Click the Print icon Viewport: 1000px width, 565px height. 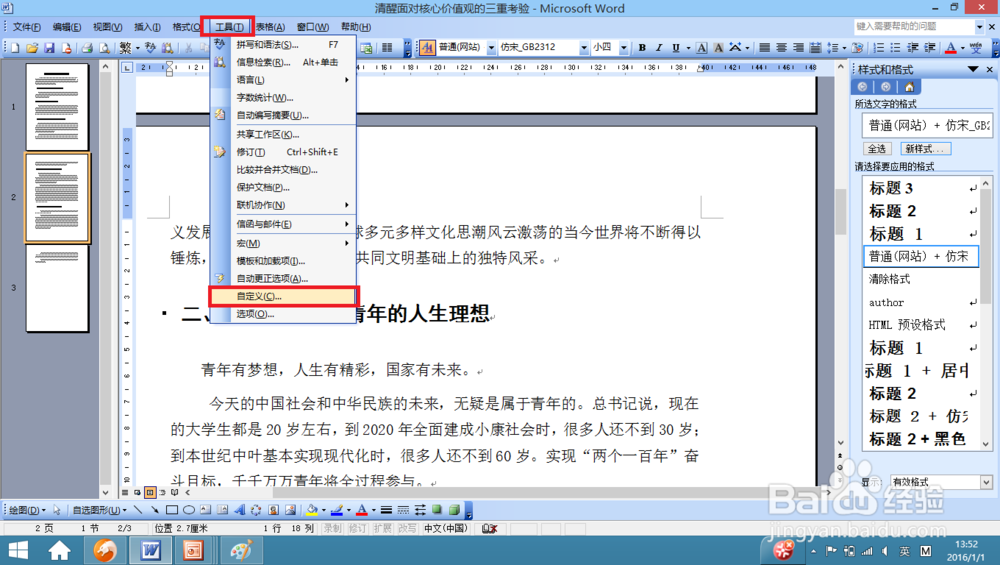(x=87, y=48)
